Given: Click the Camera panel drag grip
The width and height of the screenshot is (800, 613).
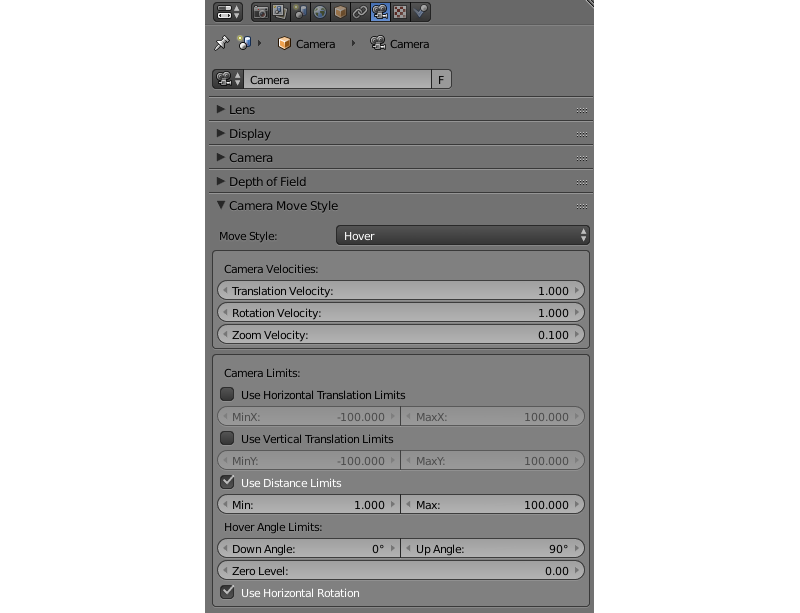Looking at the screenshot, I should 582,158.
